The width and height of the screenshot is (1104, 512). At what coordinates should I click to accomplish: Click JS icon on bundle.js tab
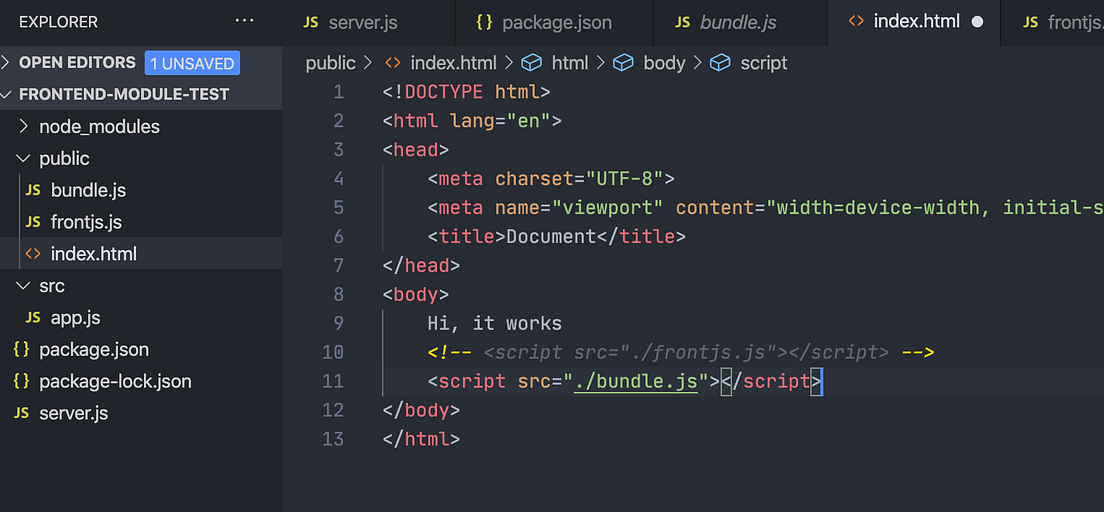tap(682, 23)
